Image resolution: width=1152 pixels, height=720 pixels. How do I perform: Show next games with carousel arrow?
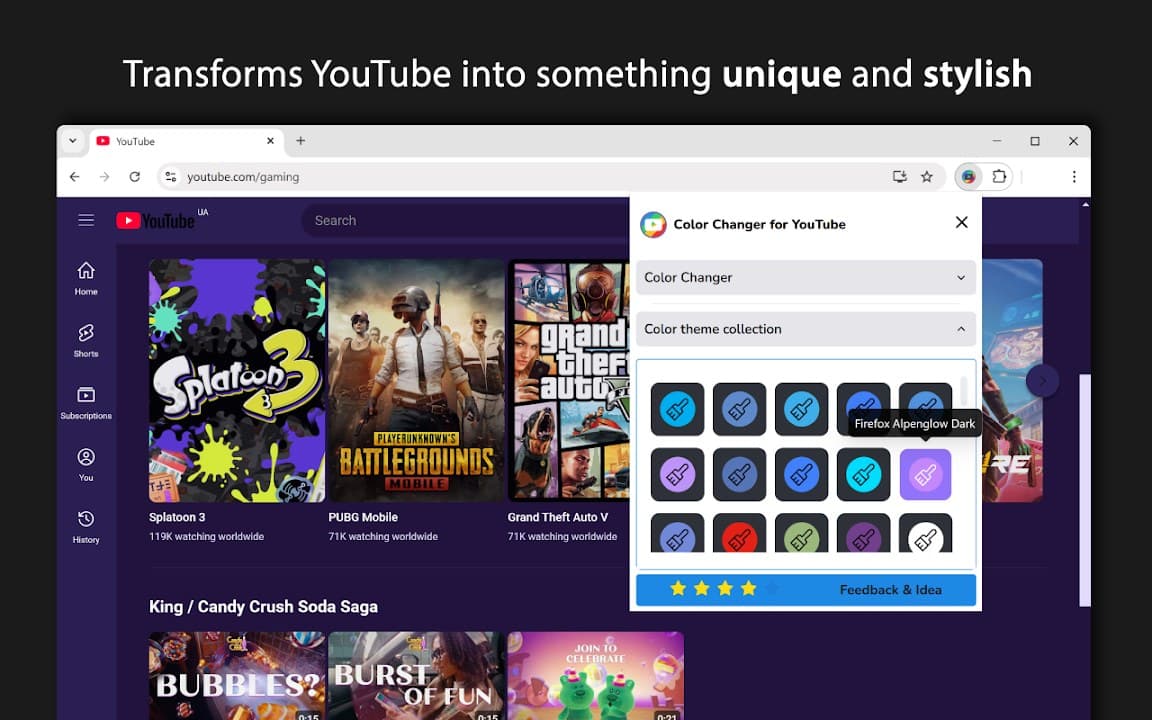1042,381
